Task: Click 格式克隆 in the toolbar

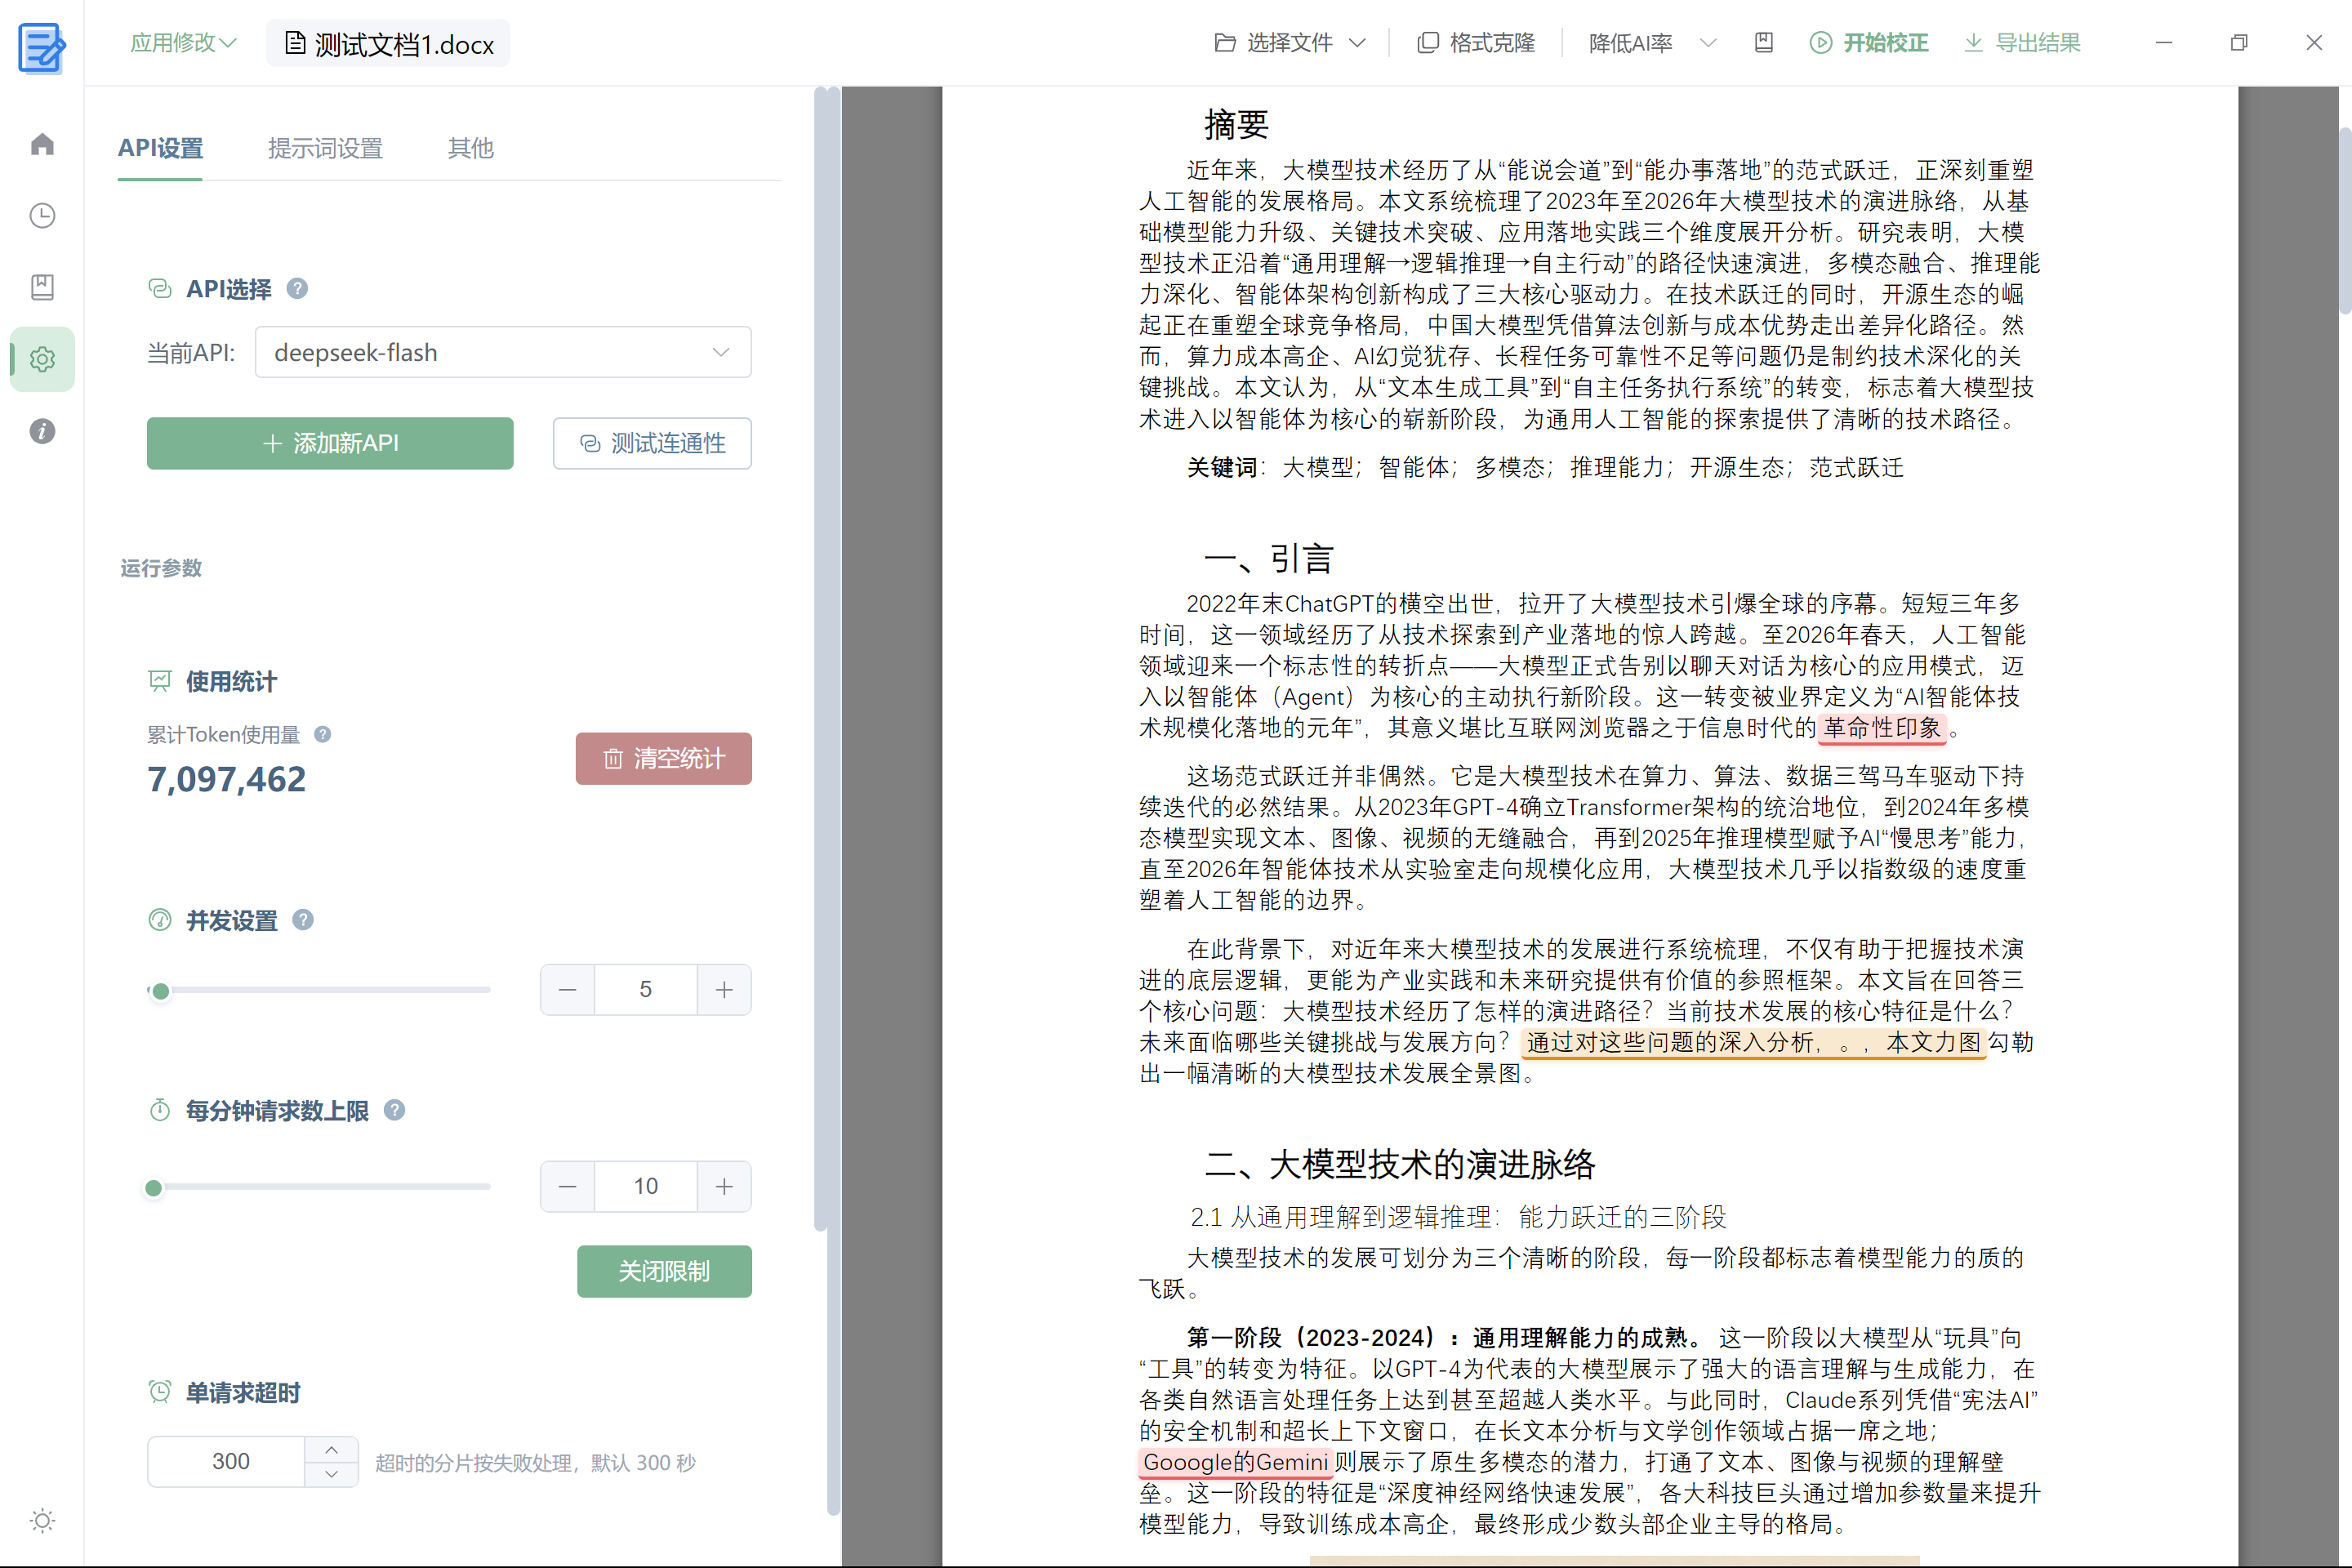Action: 1476,43
